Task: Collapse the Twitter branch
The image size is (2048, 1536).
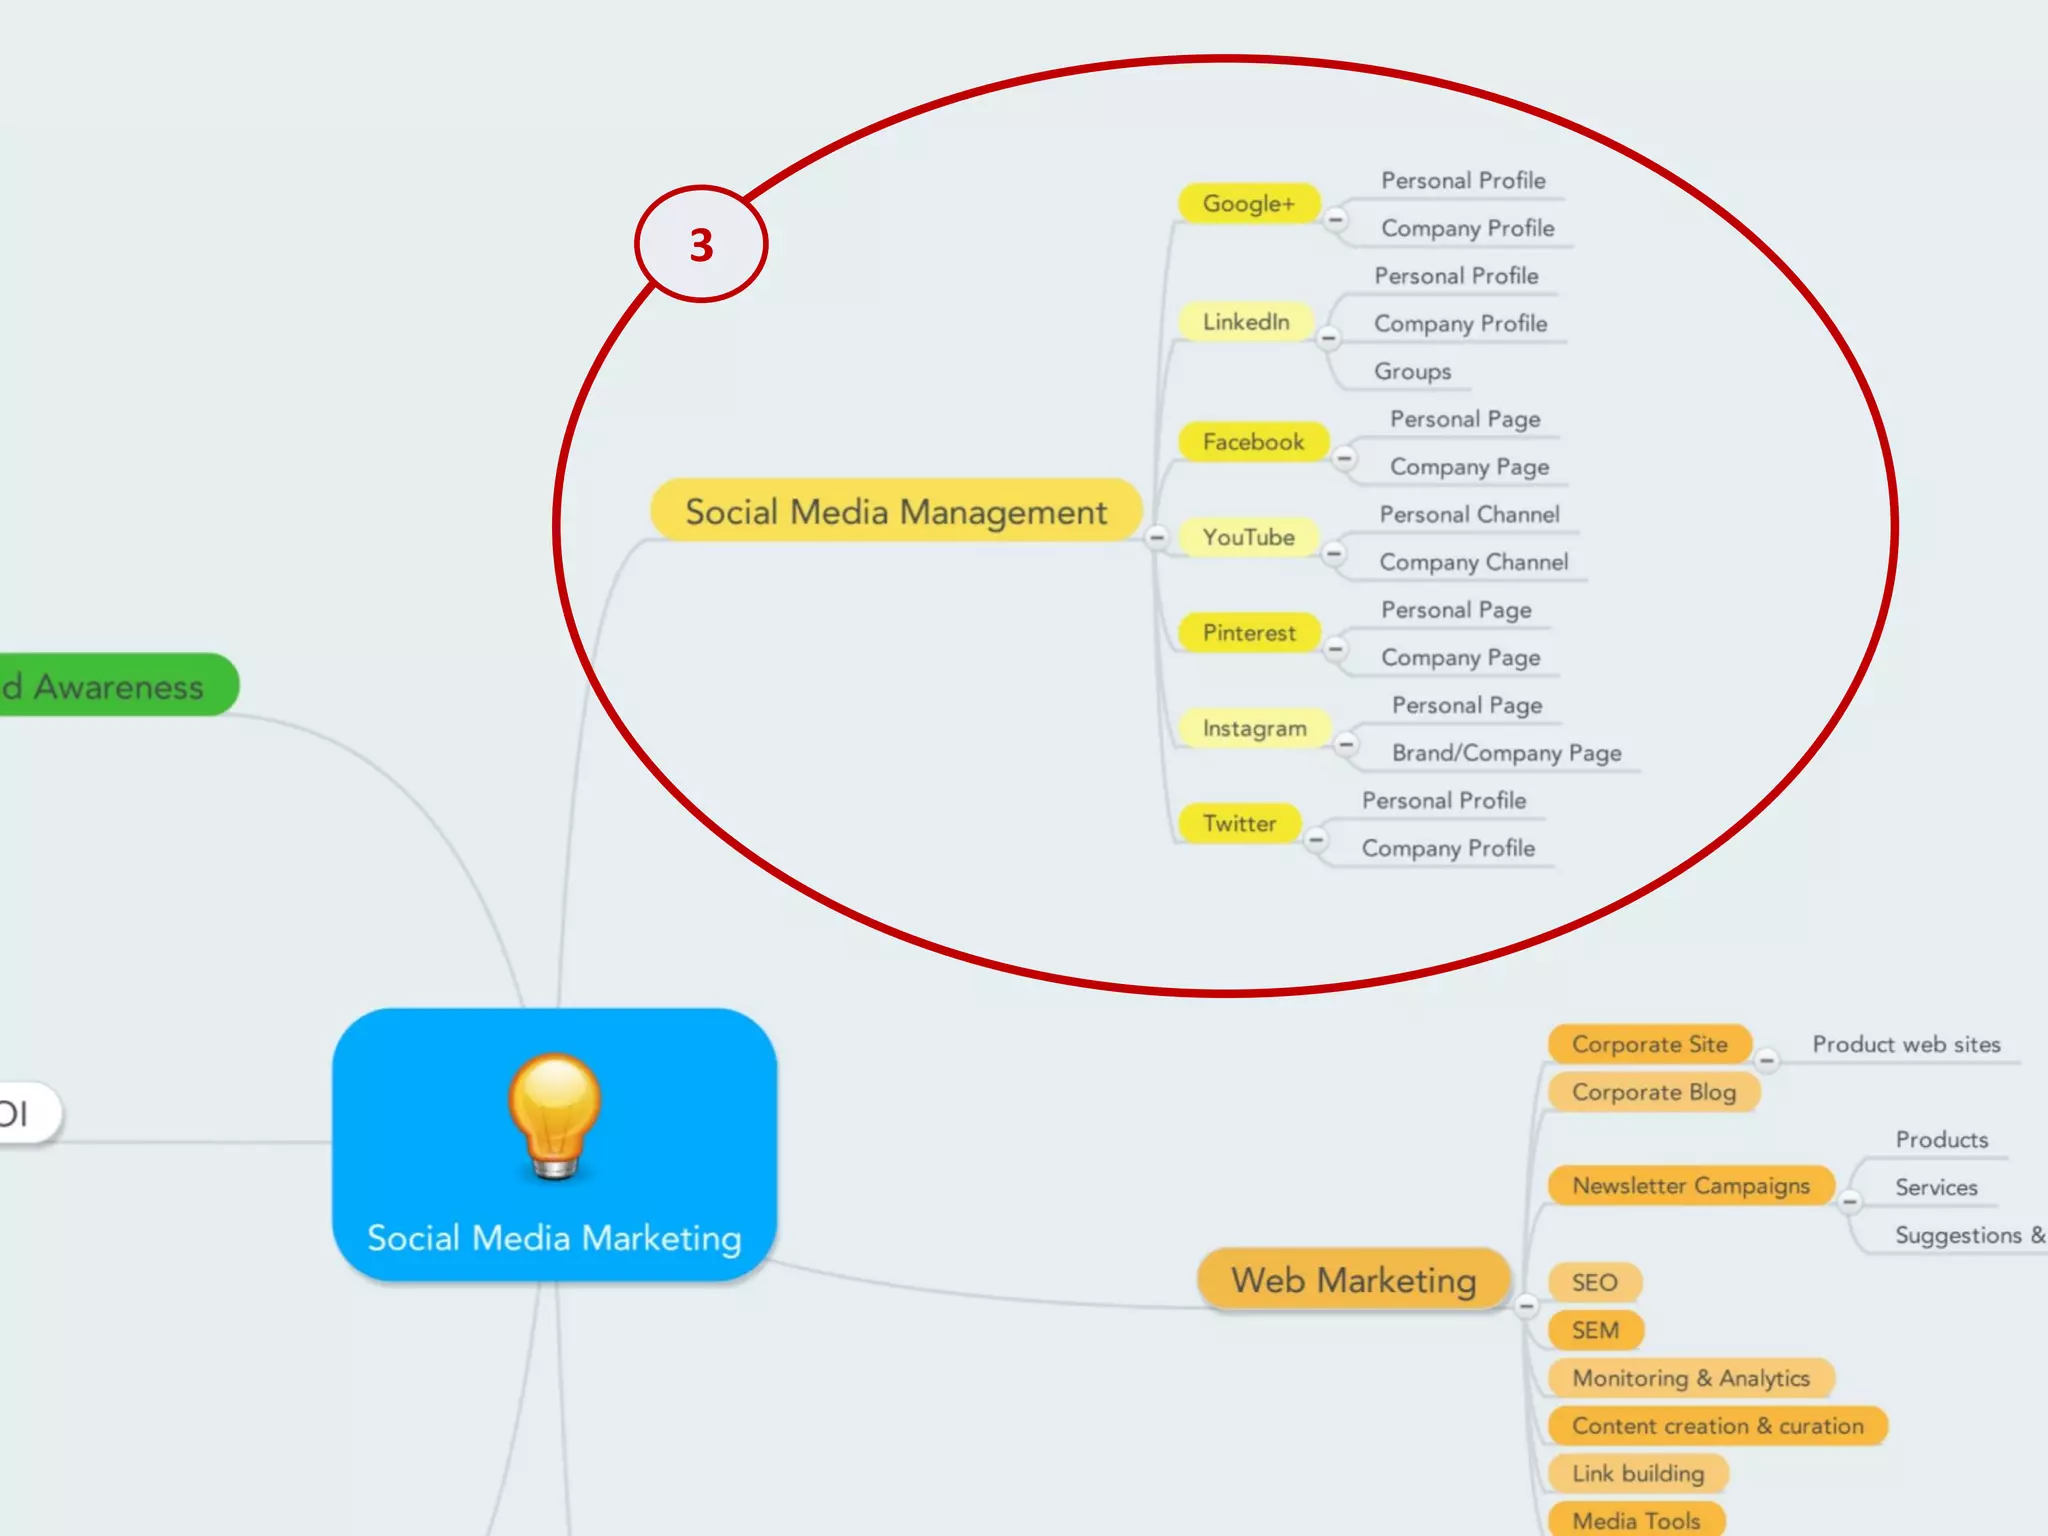Action: coord(1316,839)
